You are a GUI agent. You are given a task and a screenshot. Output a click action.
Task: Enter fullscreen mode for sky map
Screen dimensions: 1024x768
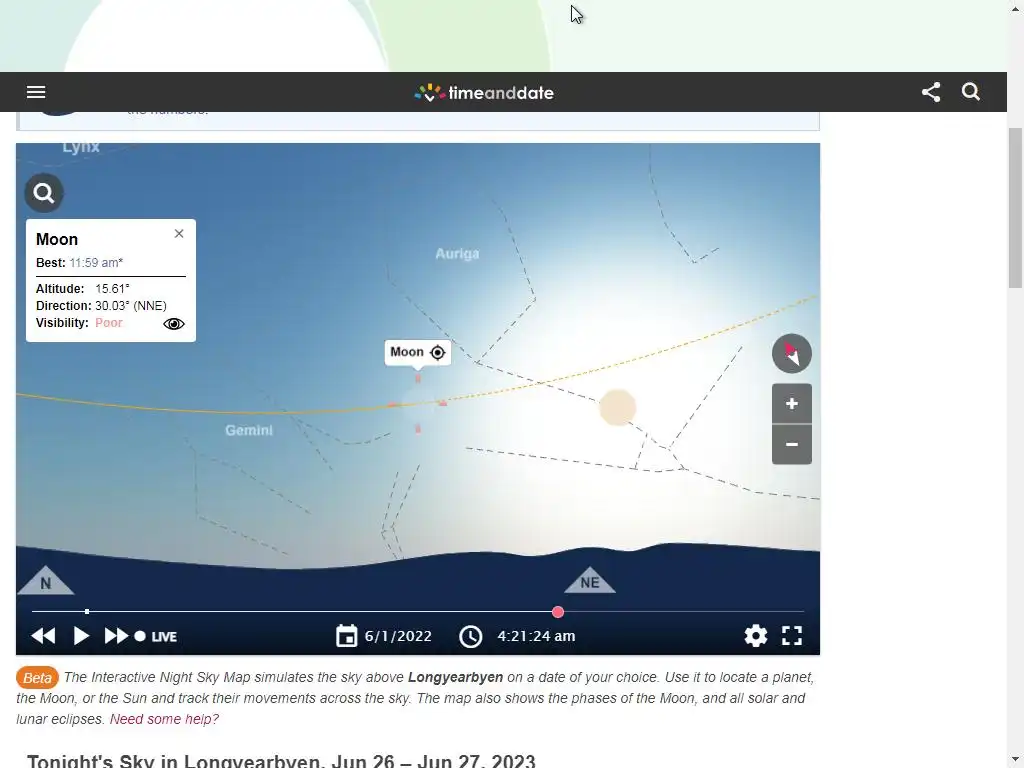click(792, 635)
